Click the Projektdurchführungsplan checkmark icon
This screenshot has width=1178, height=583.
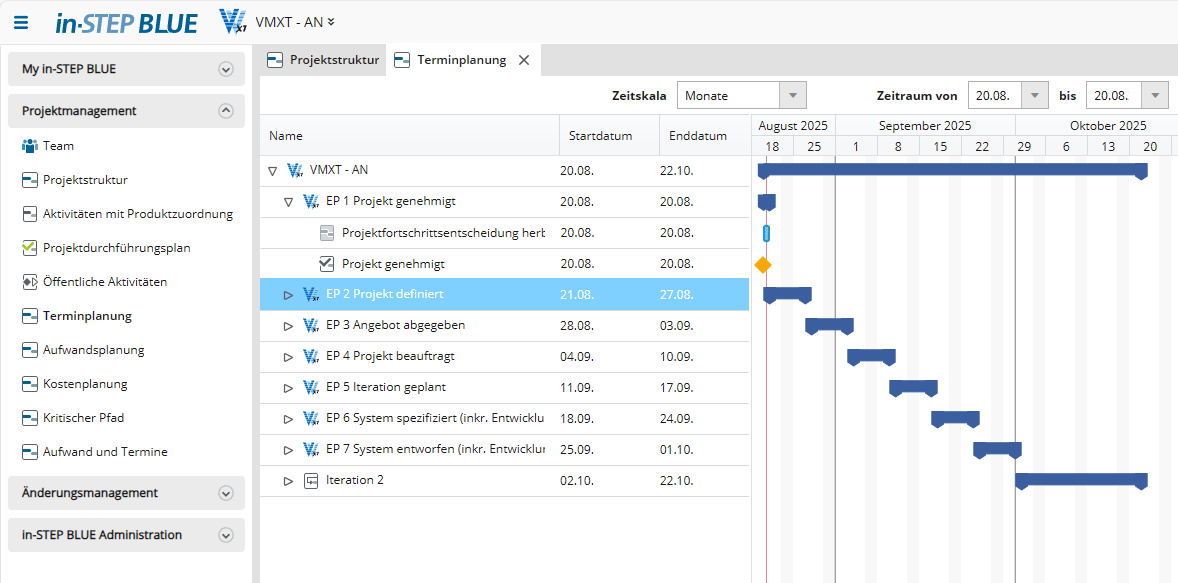(29, 248)
